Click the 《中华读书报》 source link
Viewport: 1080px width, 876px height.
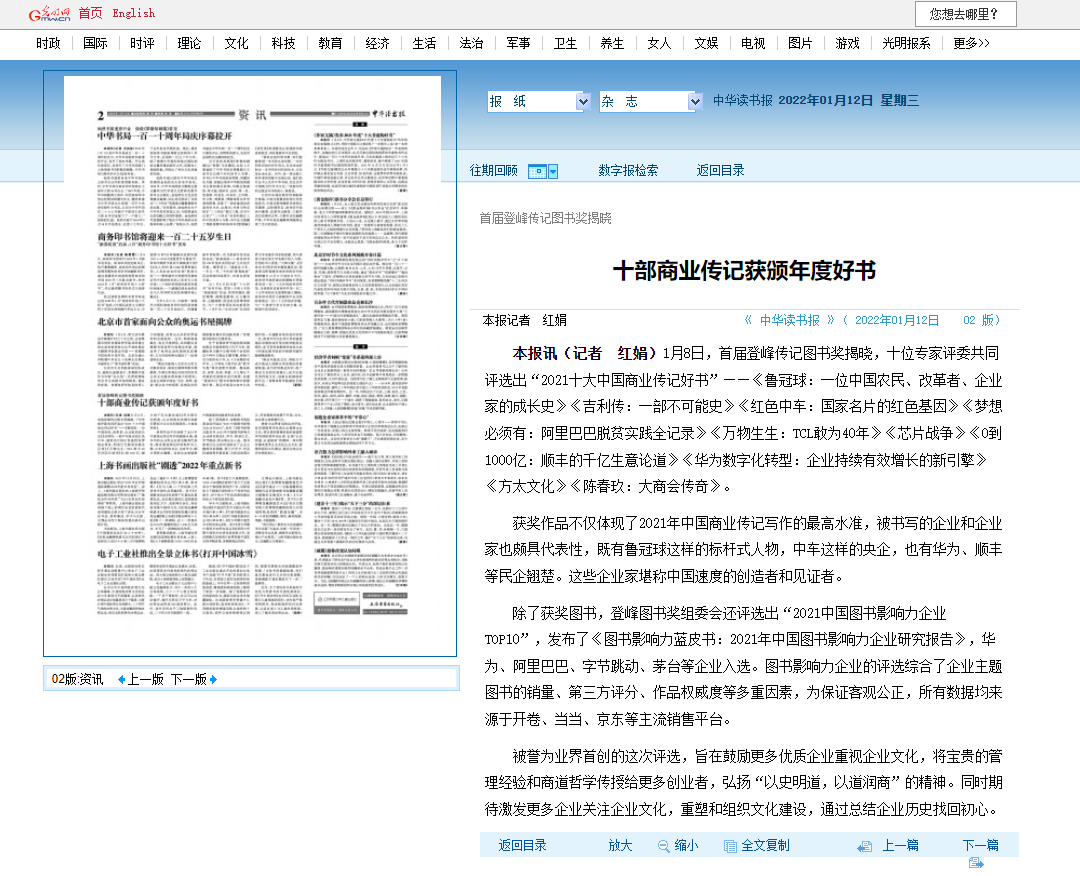coord(789,321)
